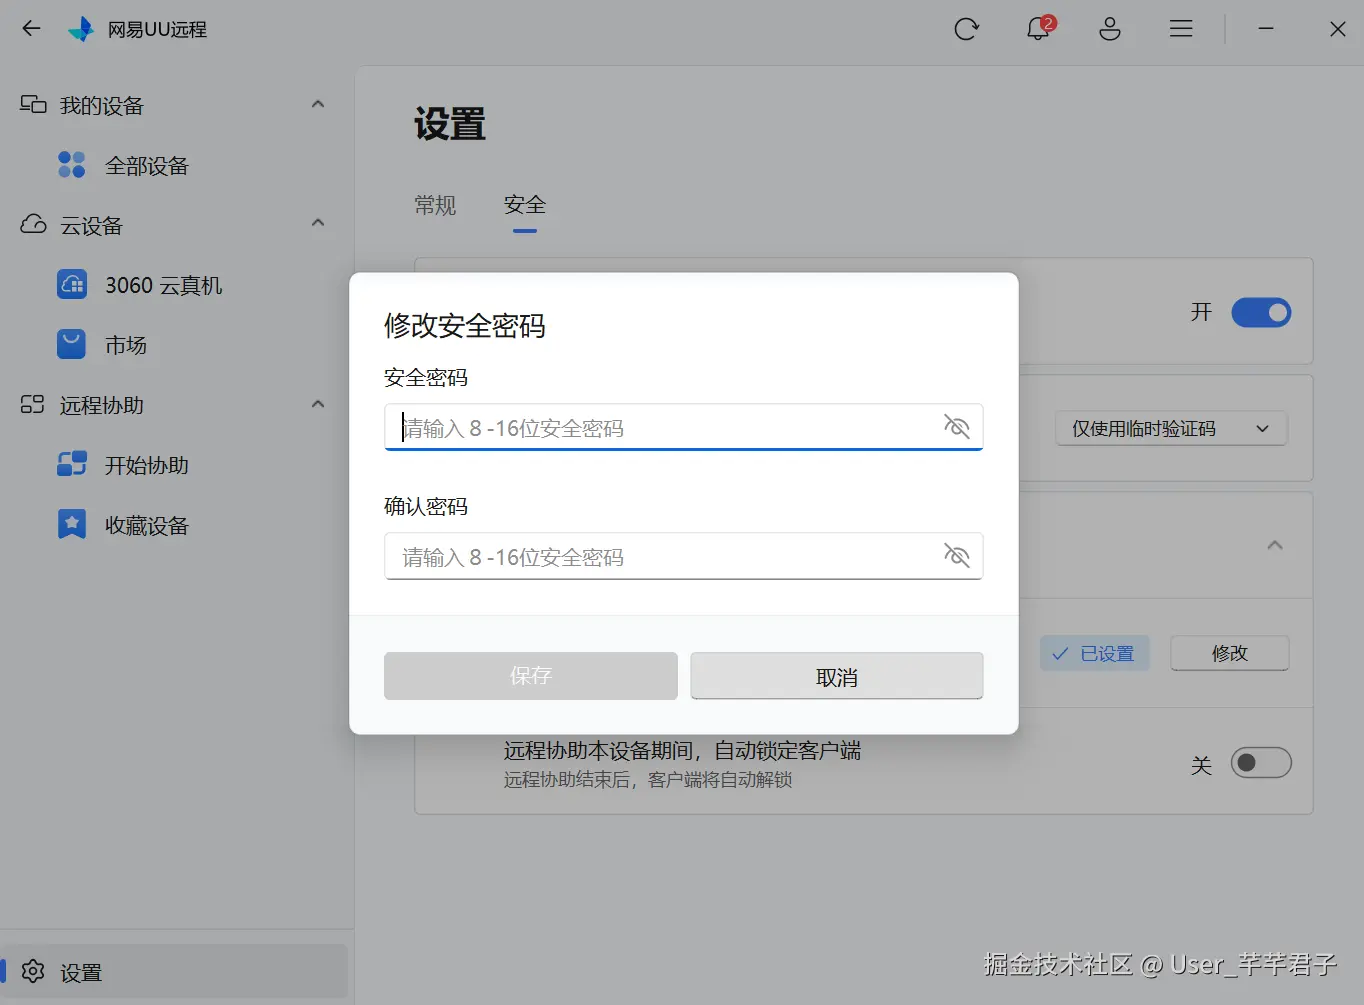
Task: Click the 3060 云真机 cloud machine icon
Action: pos(72,285)
